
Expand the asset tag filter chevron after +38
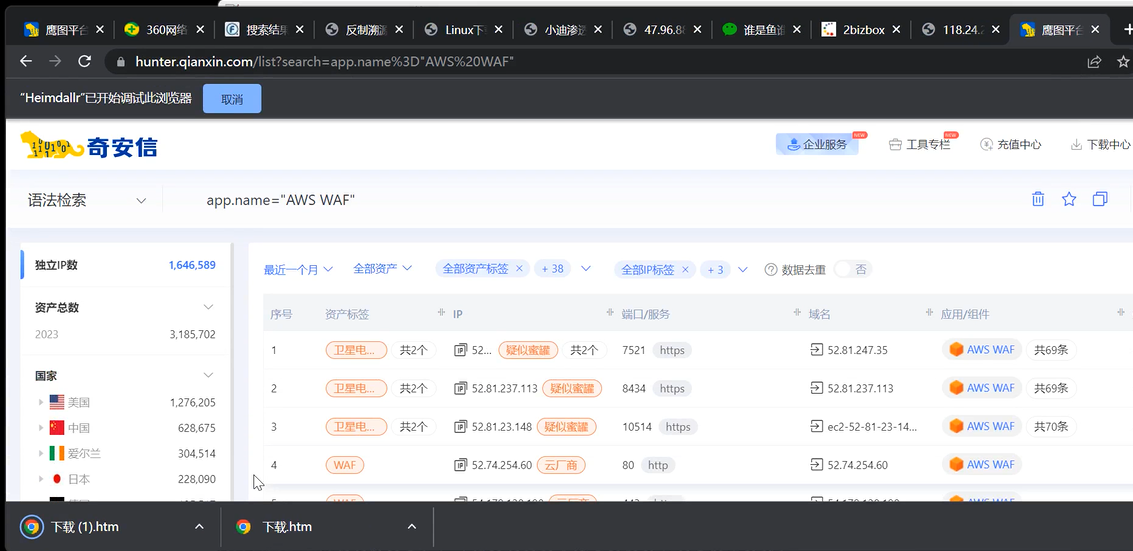[x=586, y=269]
